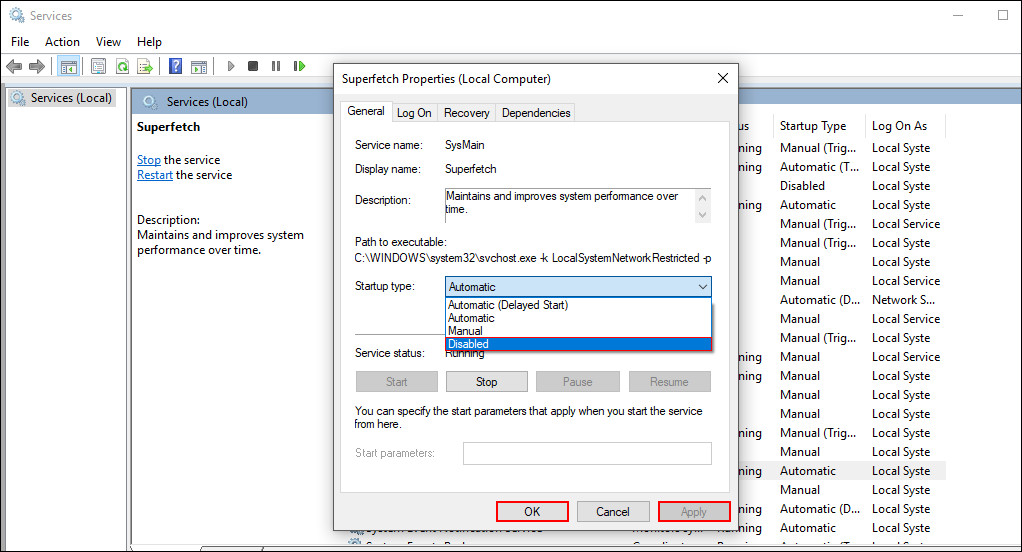Click the Disabled cell in services list
Image resolution: width=1022 pixels, height=552 pixels.
tap(802, 186)
